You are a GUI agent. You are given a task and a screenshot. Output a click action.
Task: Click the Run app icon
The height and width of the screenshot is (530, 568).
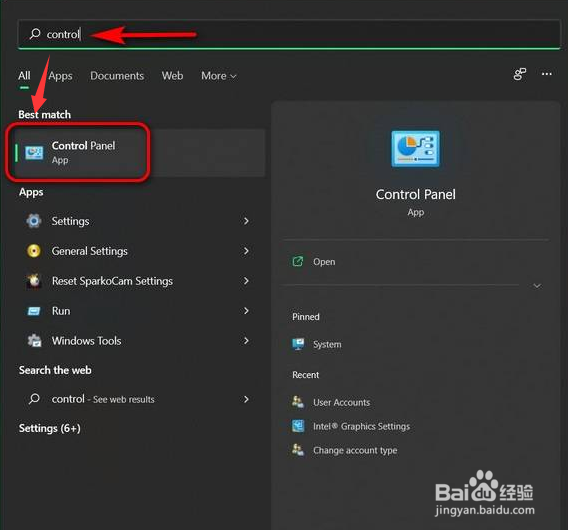tap(34, 311)
